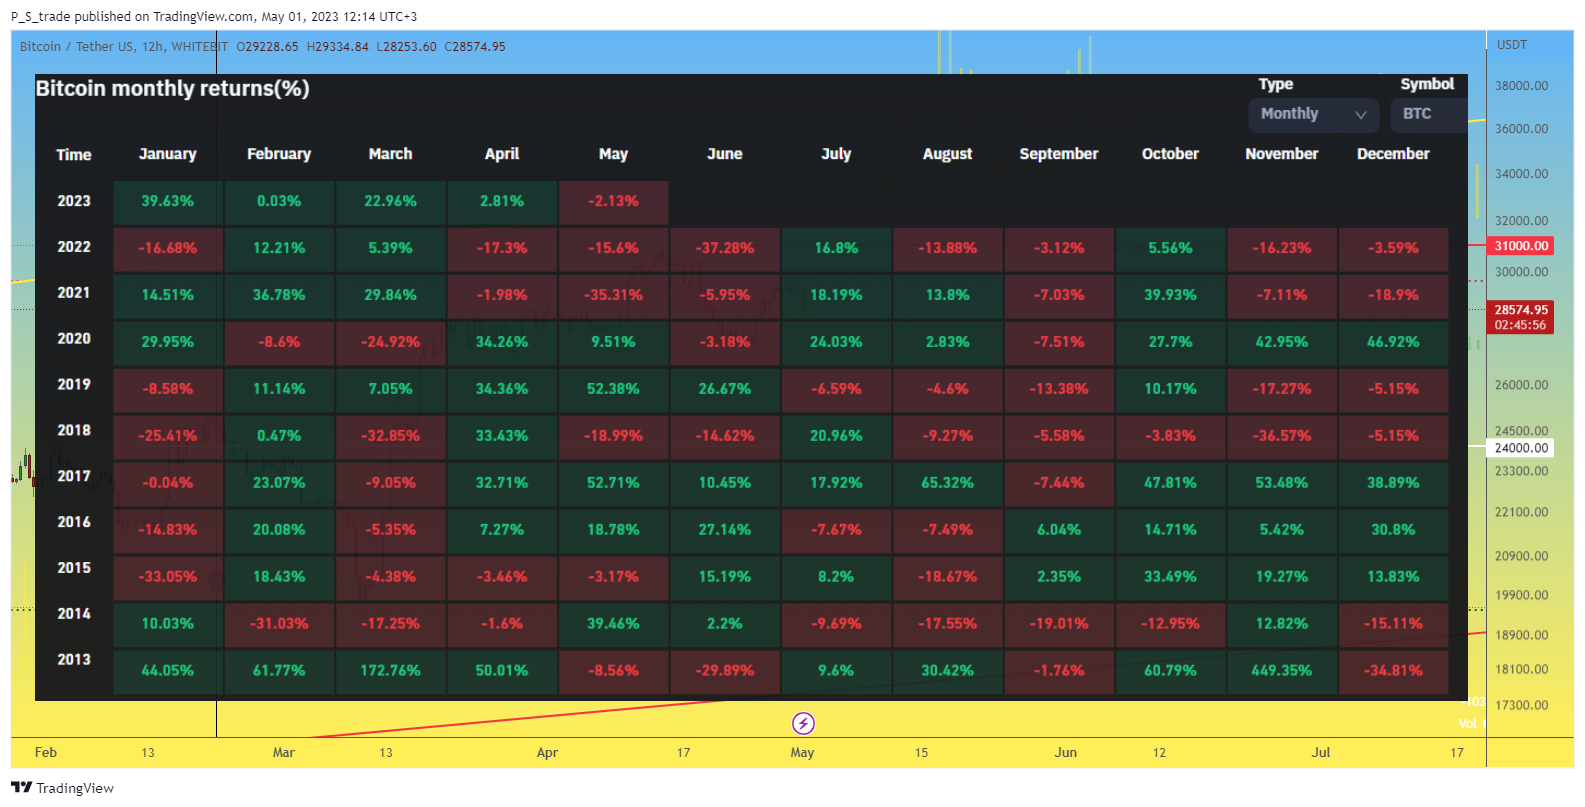Click the 39.93% cell for October 2021

[1170, 296]
